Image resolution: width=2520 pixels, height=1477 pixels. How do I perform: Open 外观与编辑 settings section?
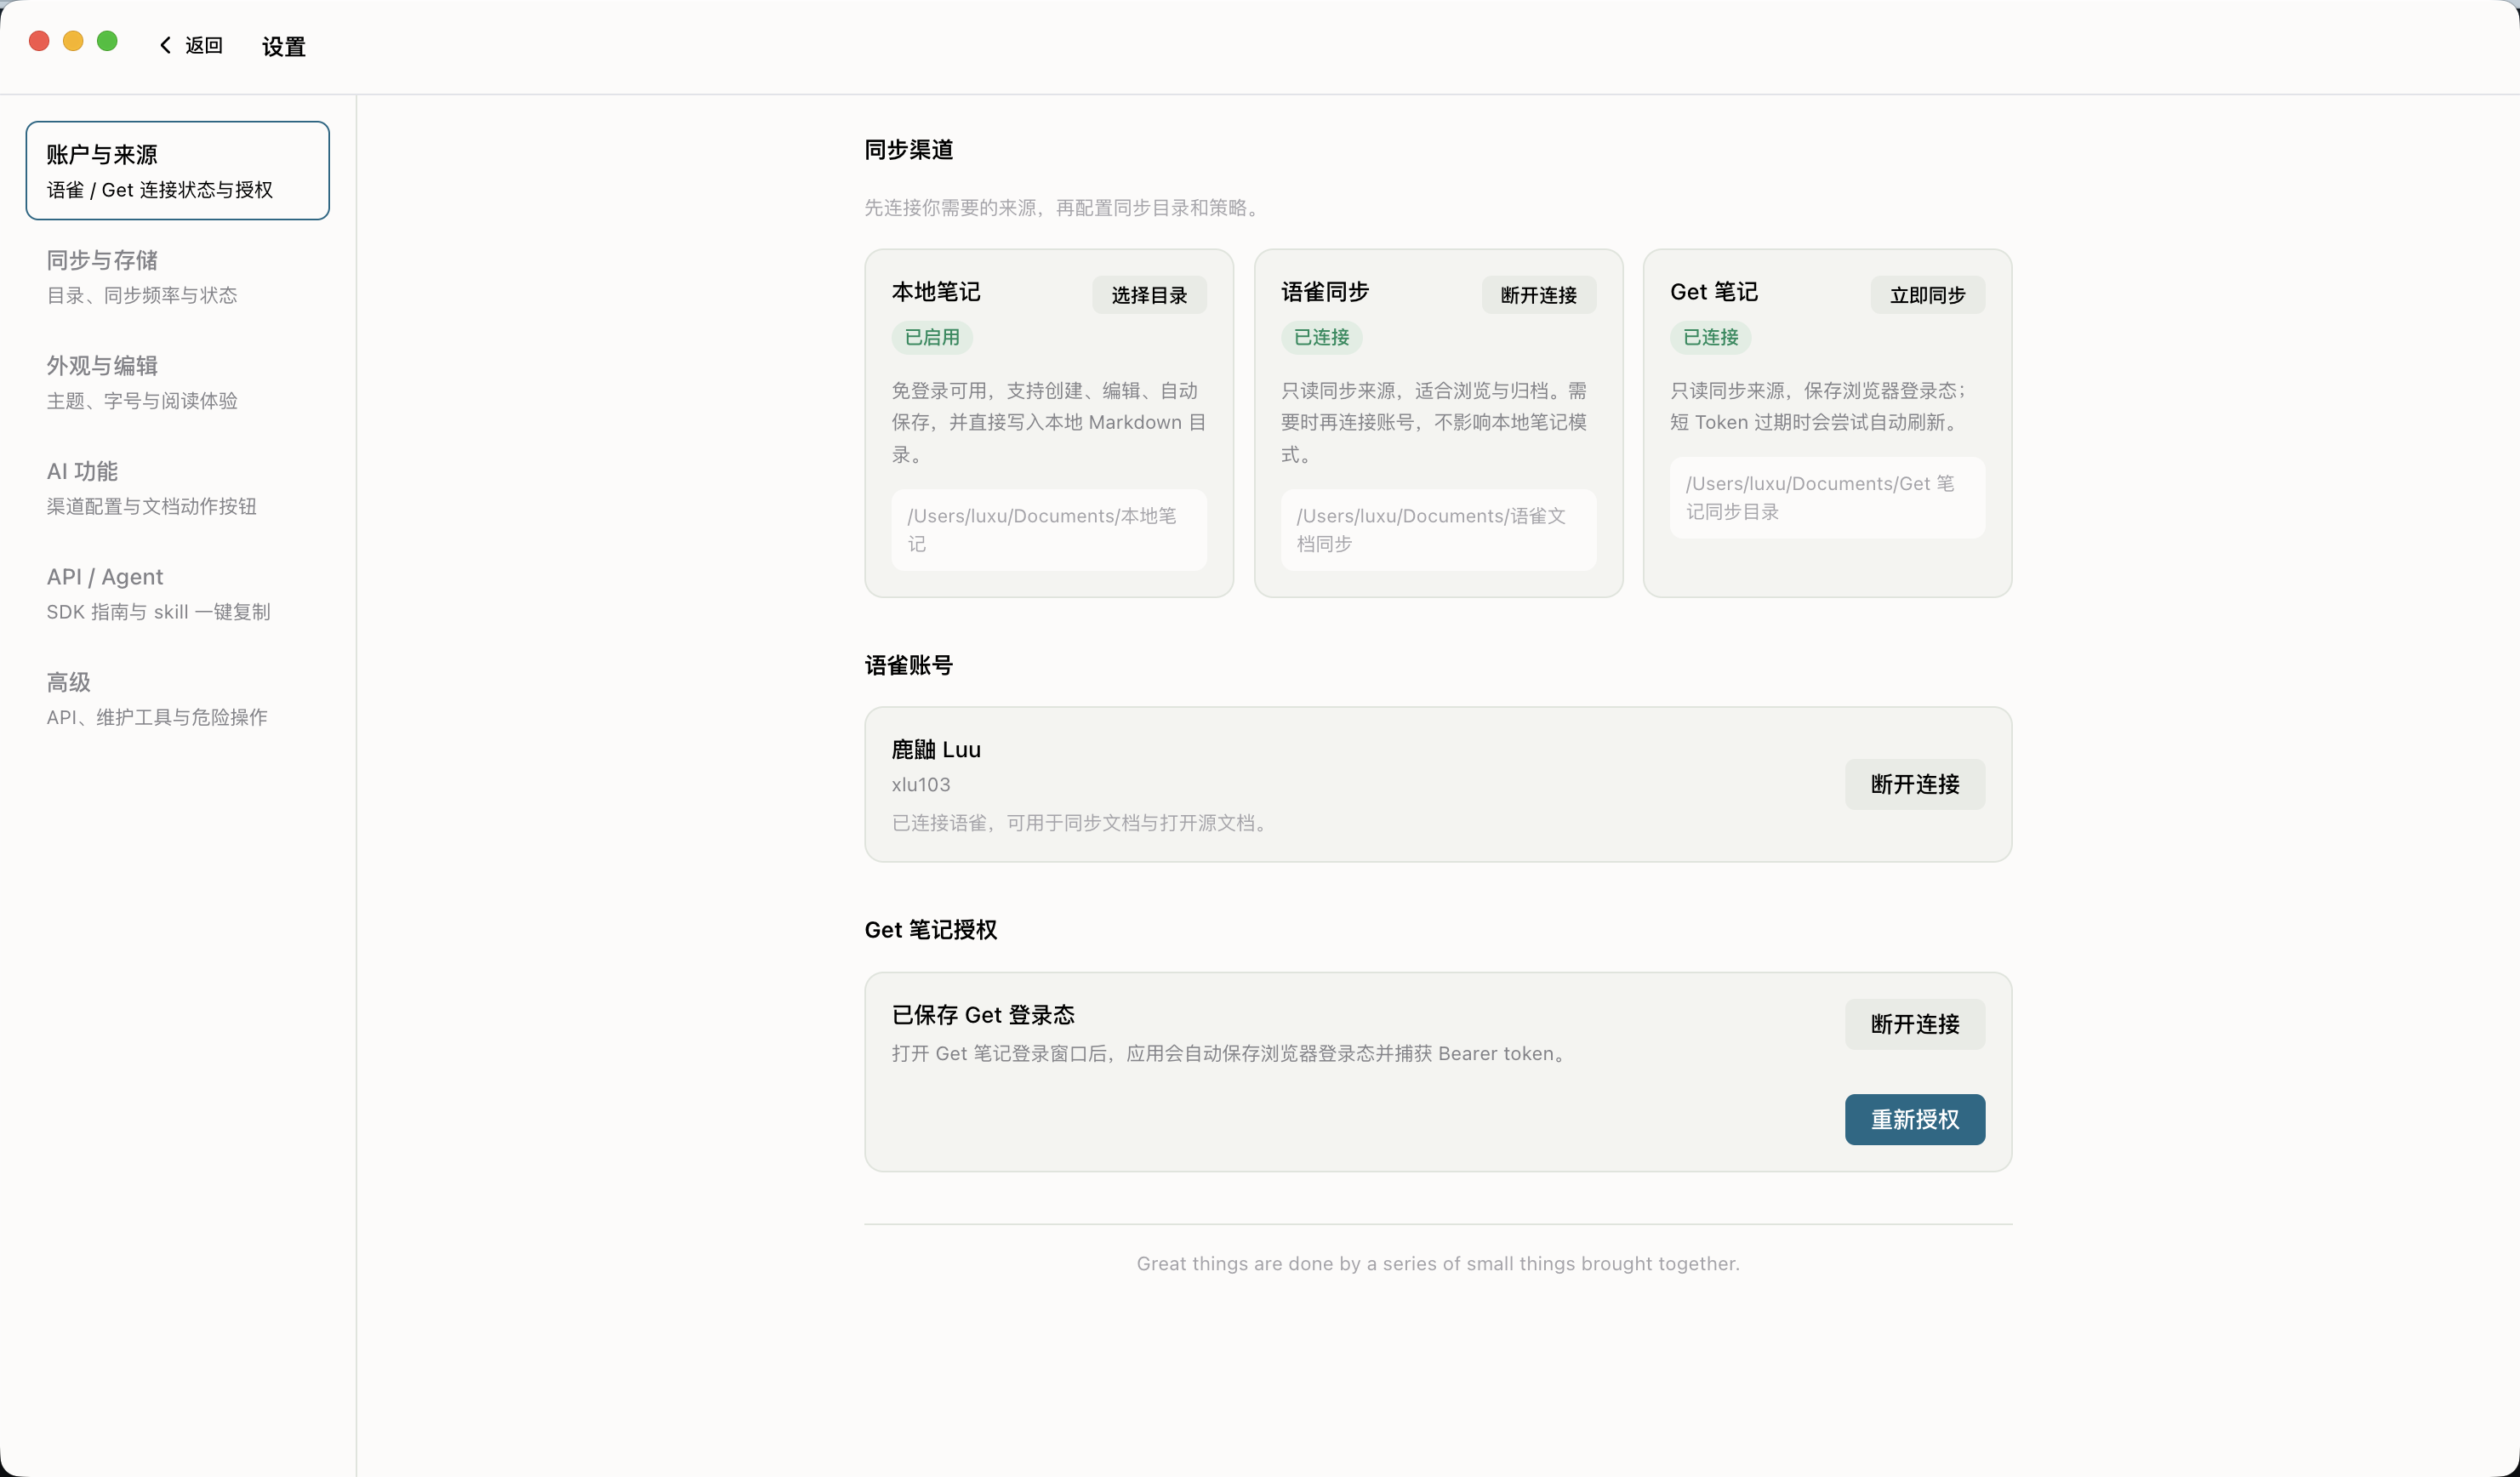point(177,382)
